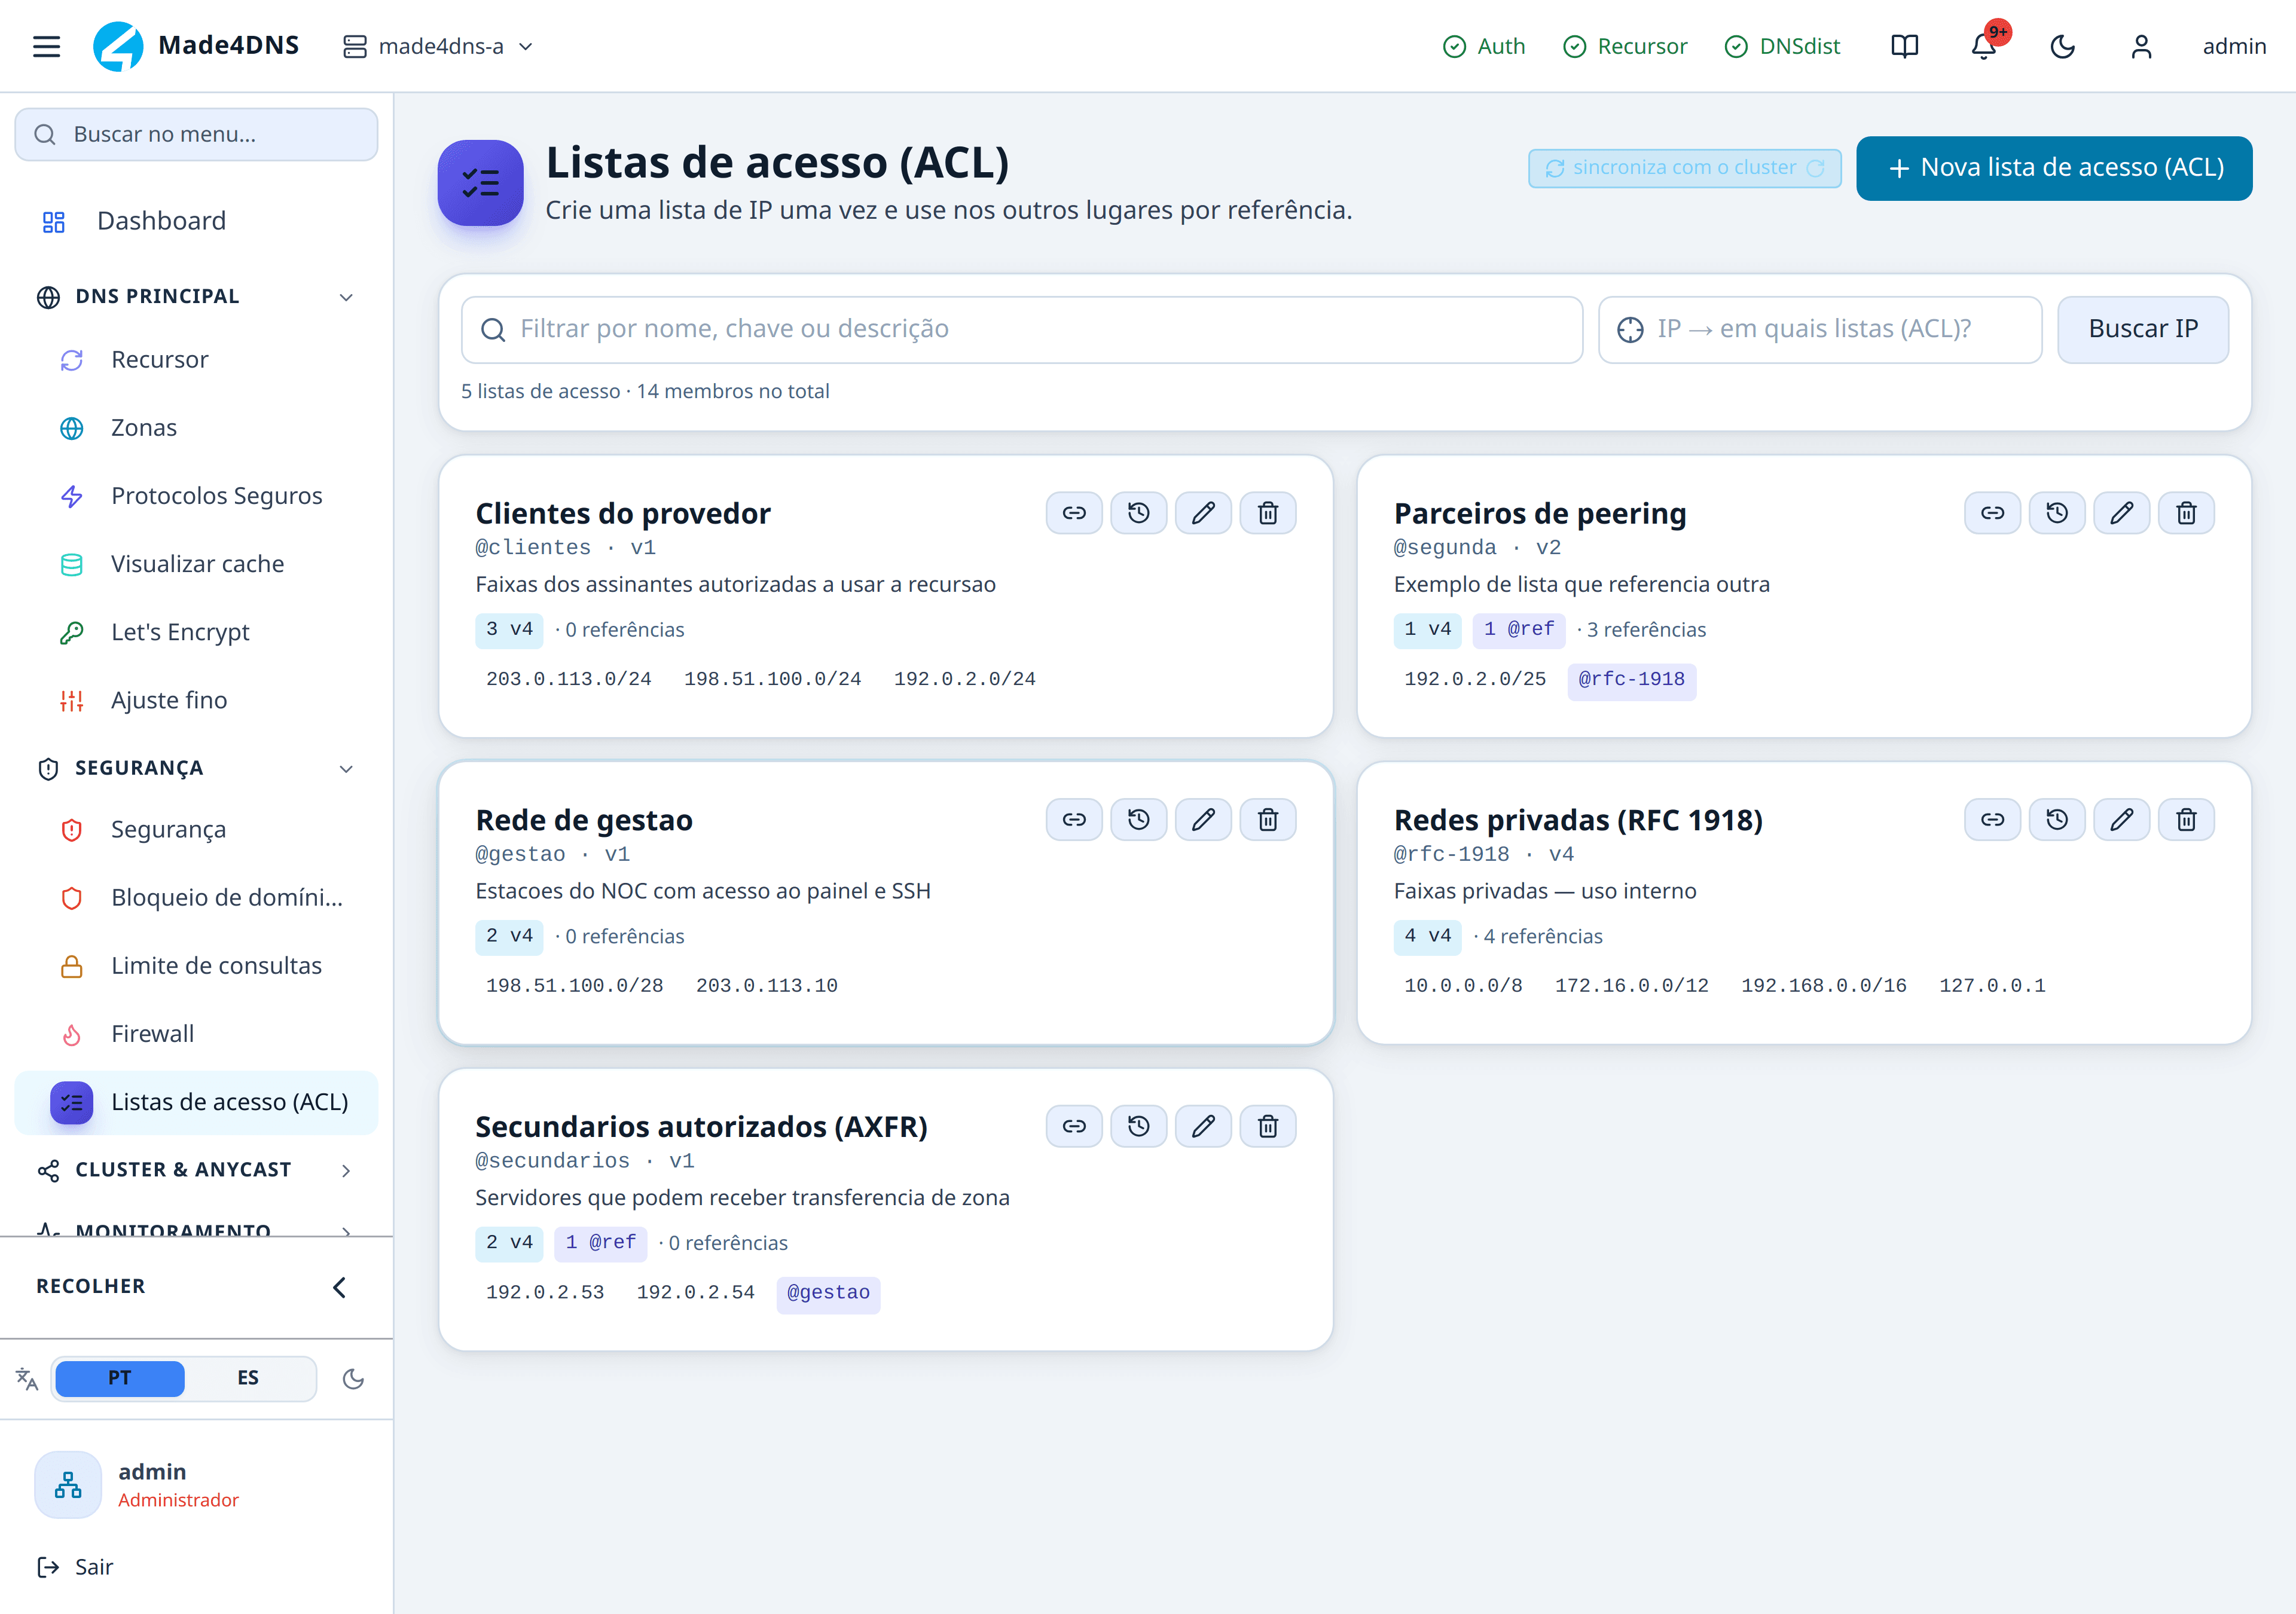The height and width of the screenshot is (1614, 2296).
Task: Delete the Redes privadas (RFC 1918) list
Action: coord(2186,820)
